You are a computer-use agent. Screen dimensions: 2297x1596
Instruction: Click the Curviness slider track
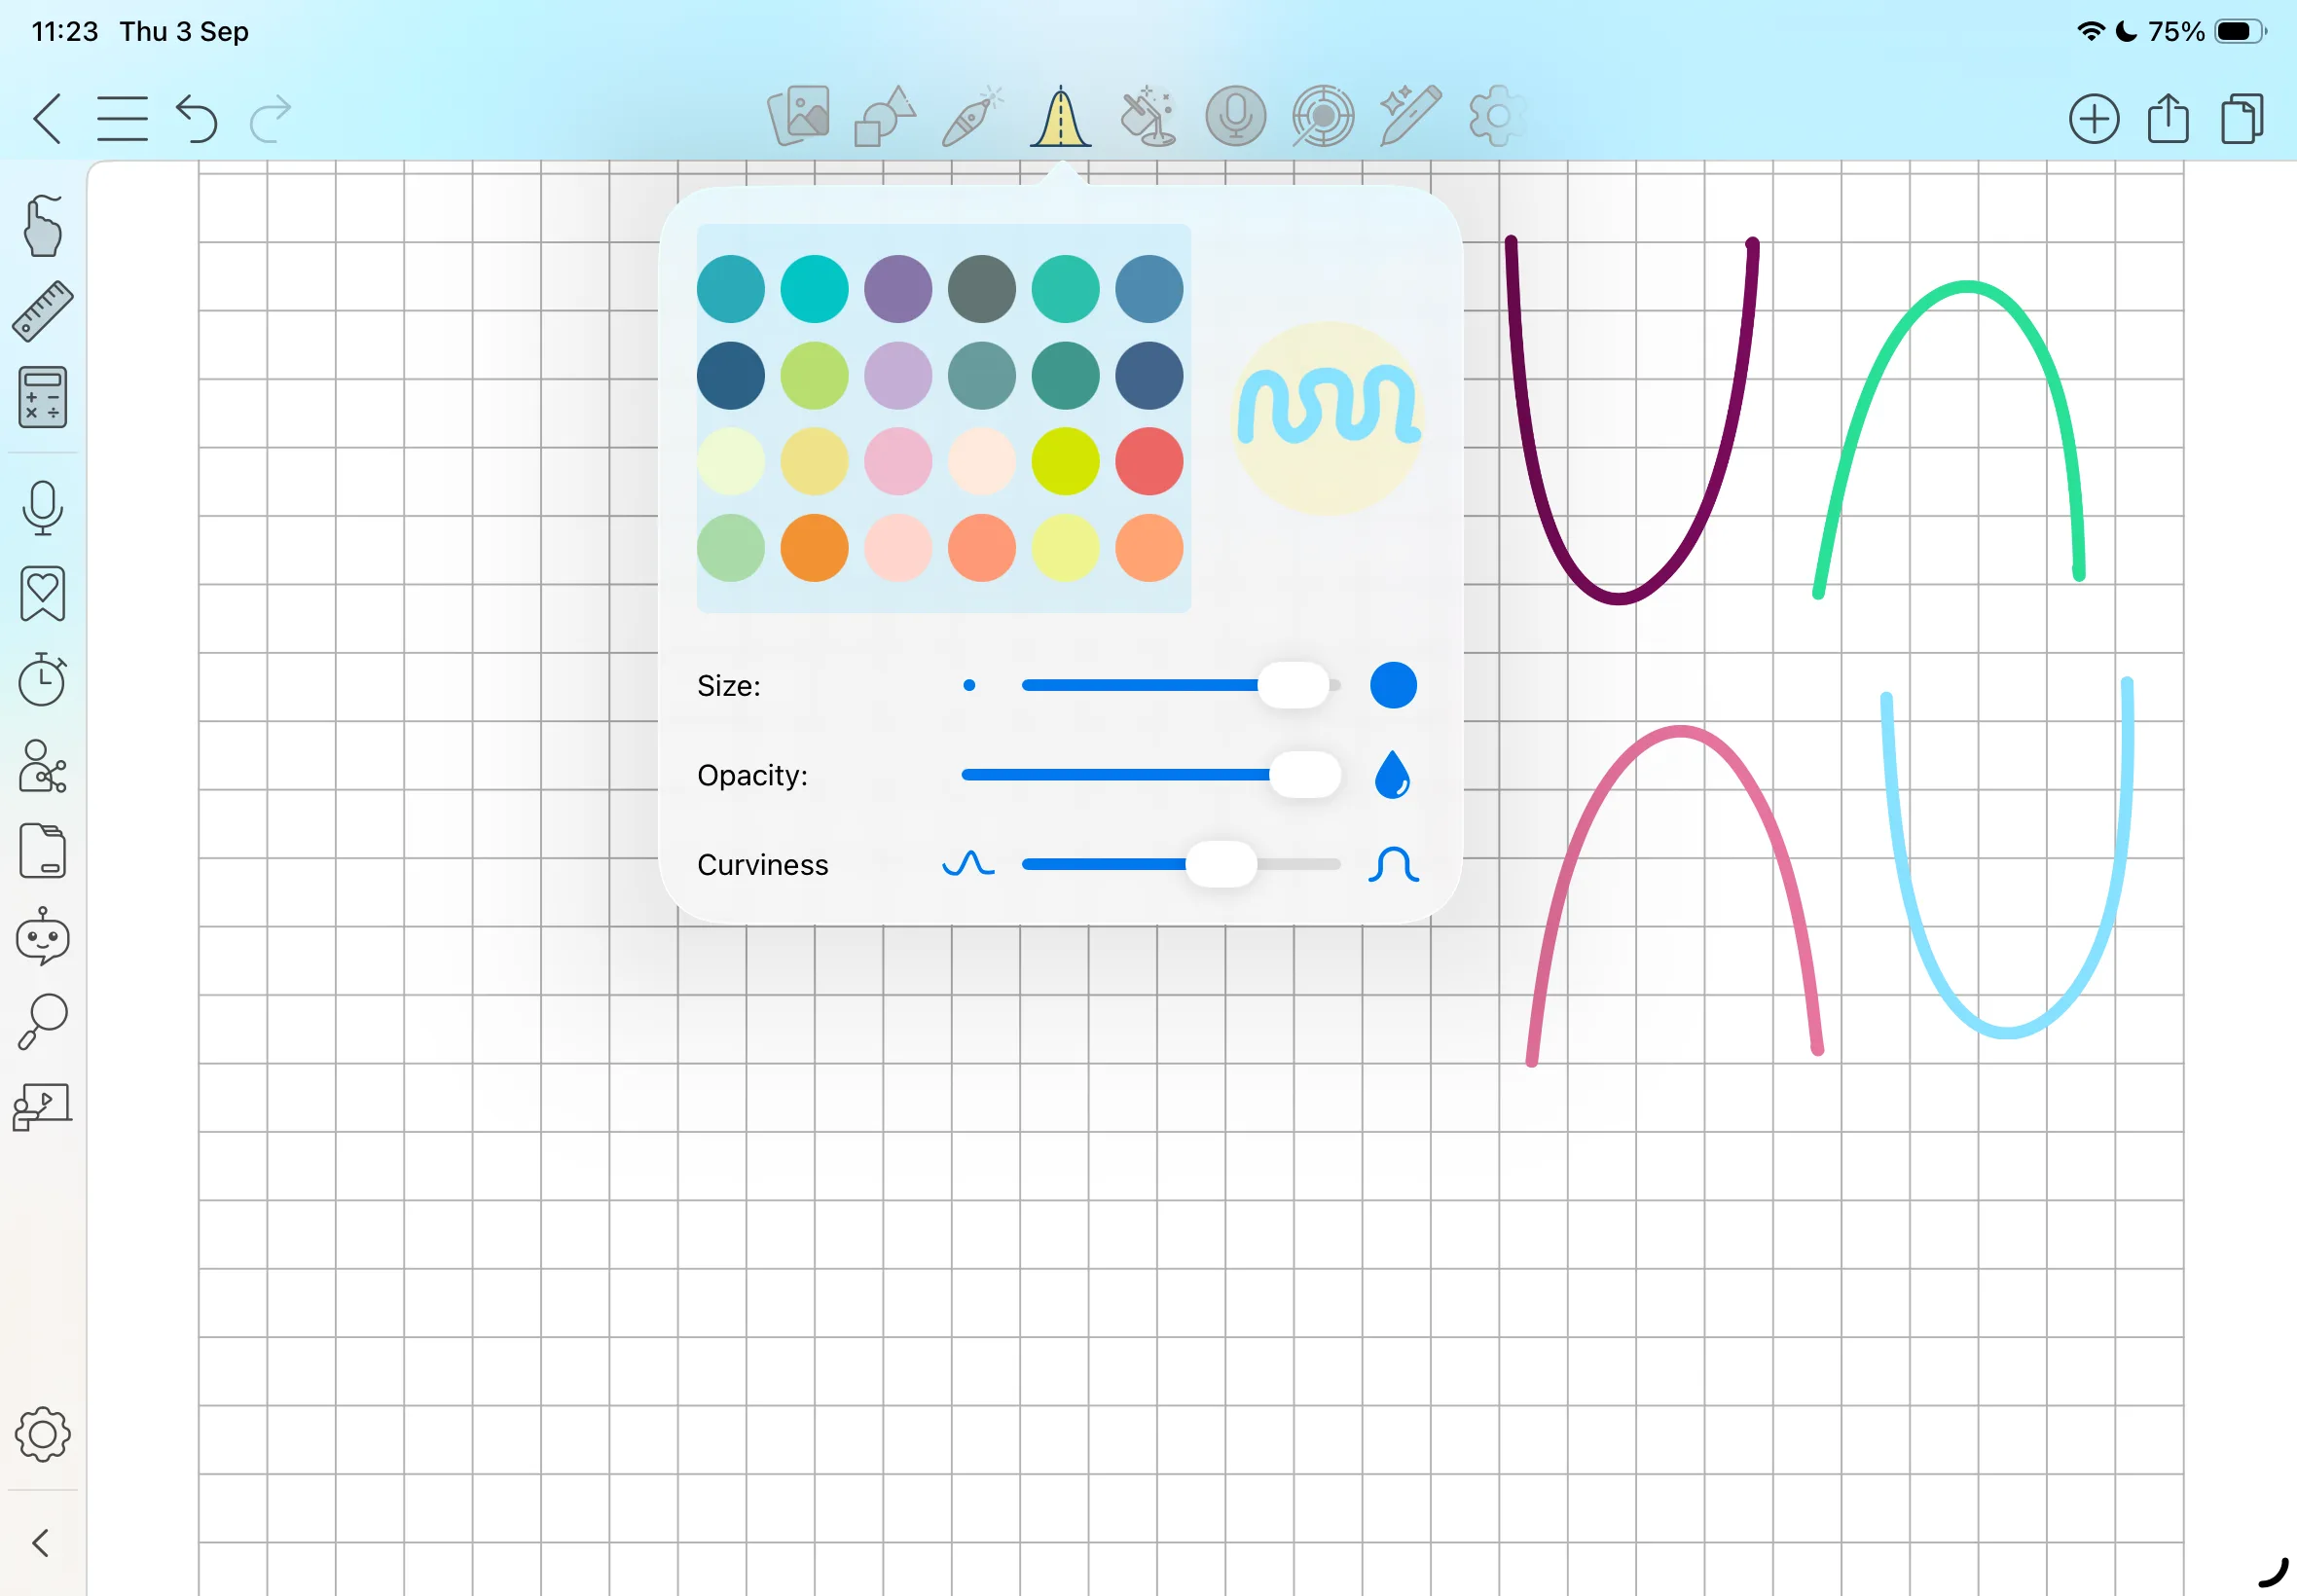(x=1181, y=864)
